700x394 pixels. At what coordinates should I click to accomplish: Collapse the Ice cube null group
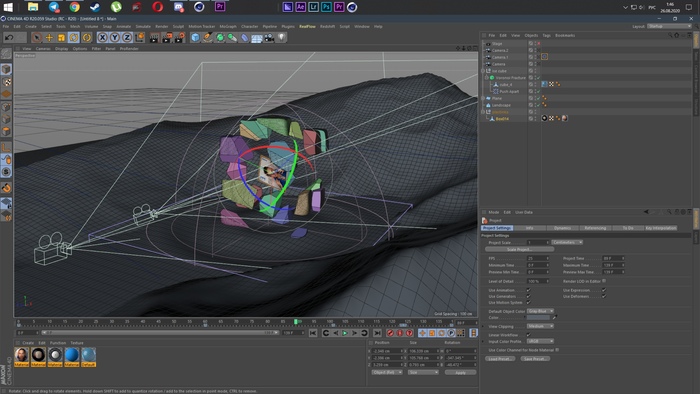(483, 71)
